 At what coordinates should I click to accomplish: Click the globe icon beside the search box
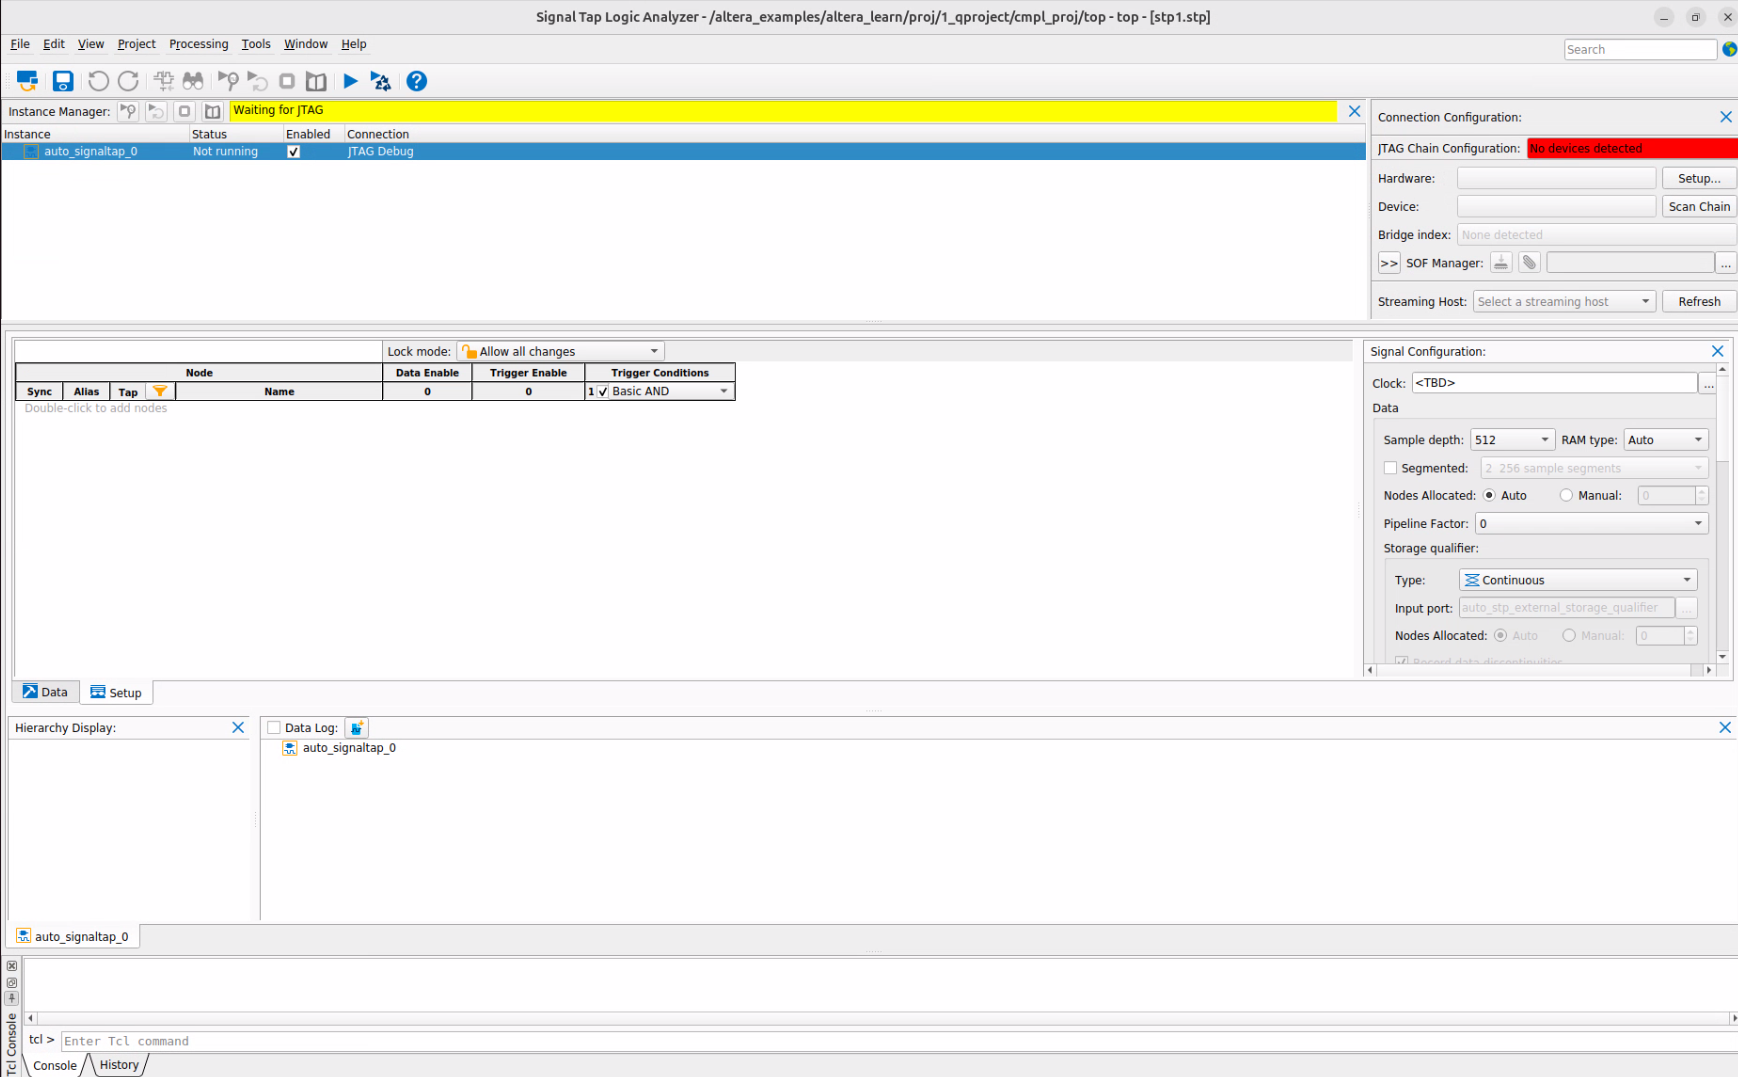pos(1729,49)
